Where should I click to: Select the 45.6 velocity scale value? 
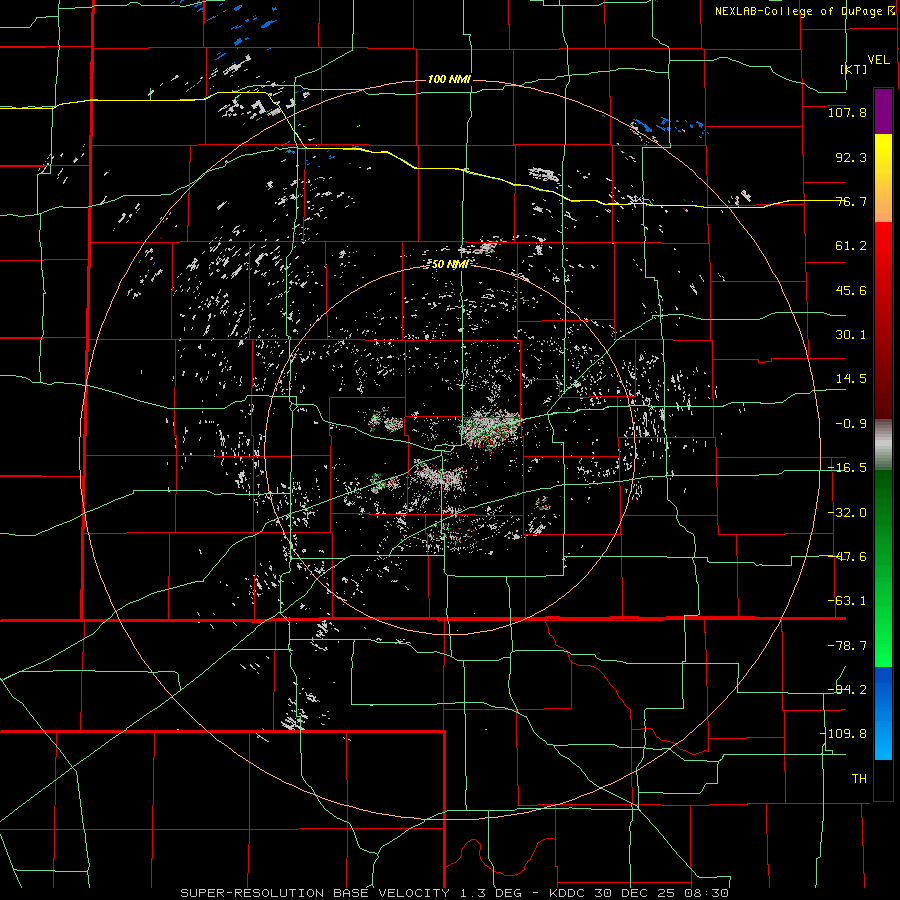(x=851, y=290)
